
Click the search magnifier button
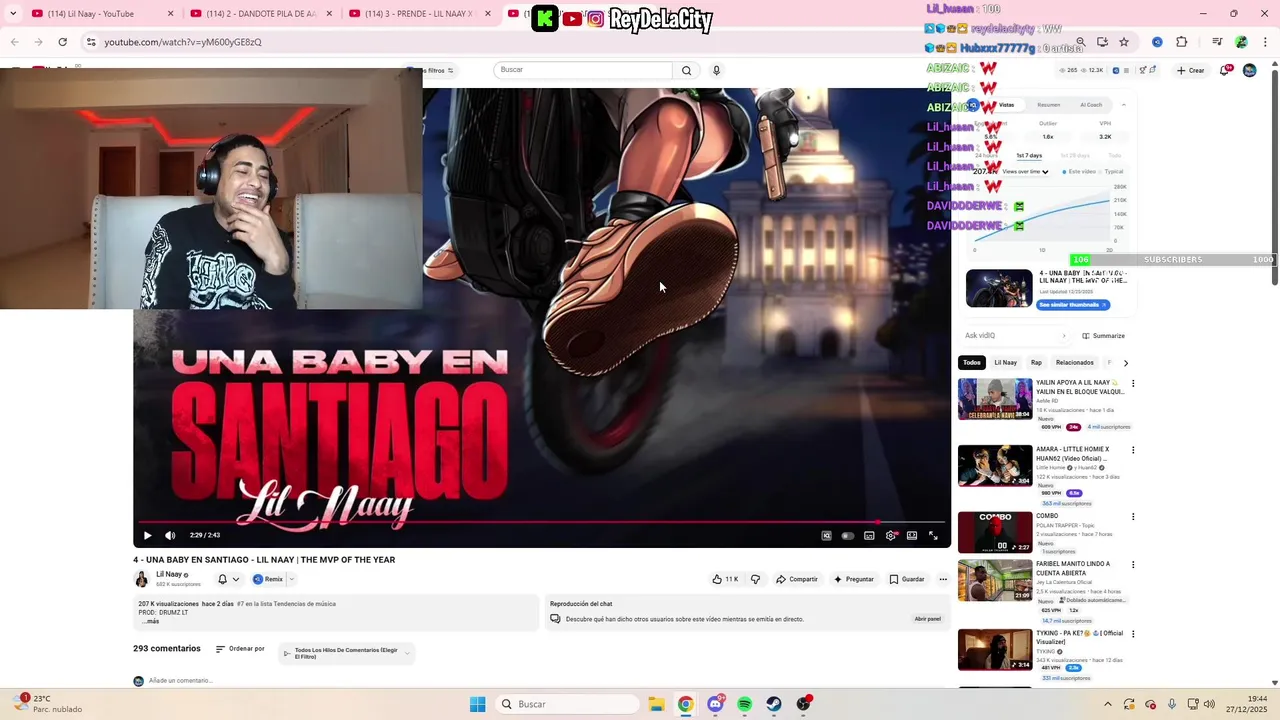pos(686,70)
